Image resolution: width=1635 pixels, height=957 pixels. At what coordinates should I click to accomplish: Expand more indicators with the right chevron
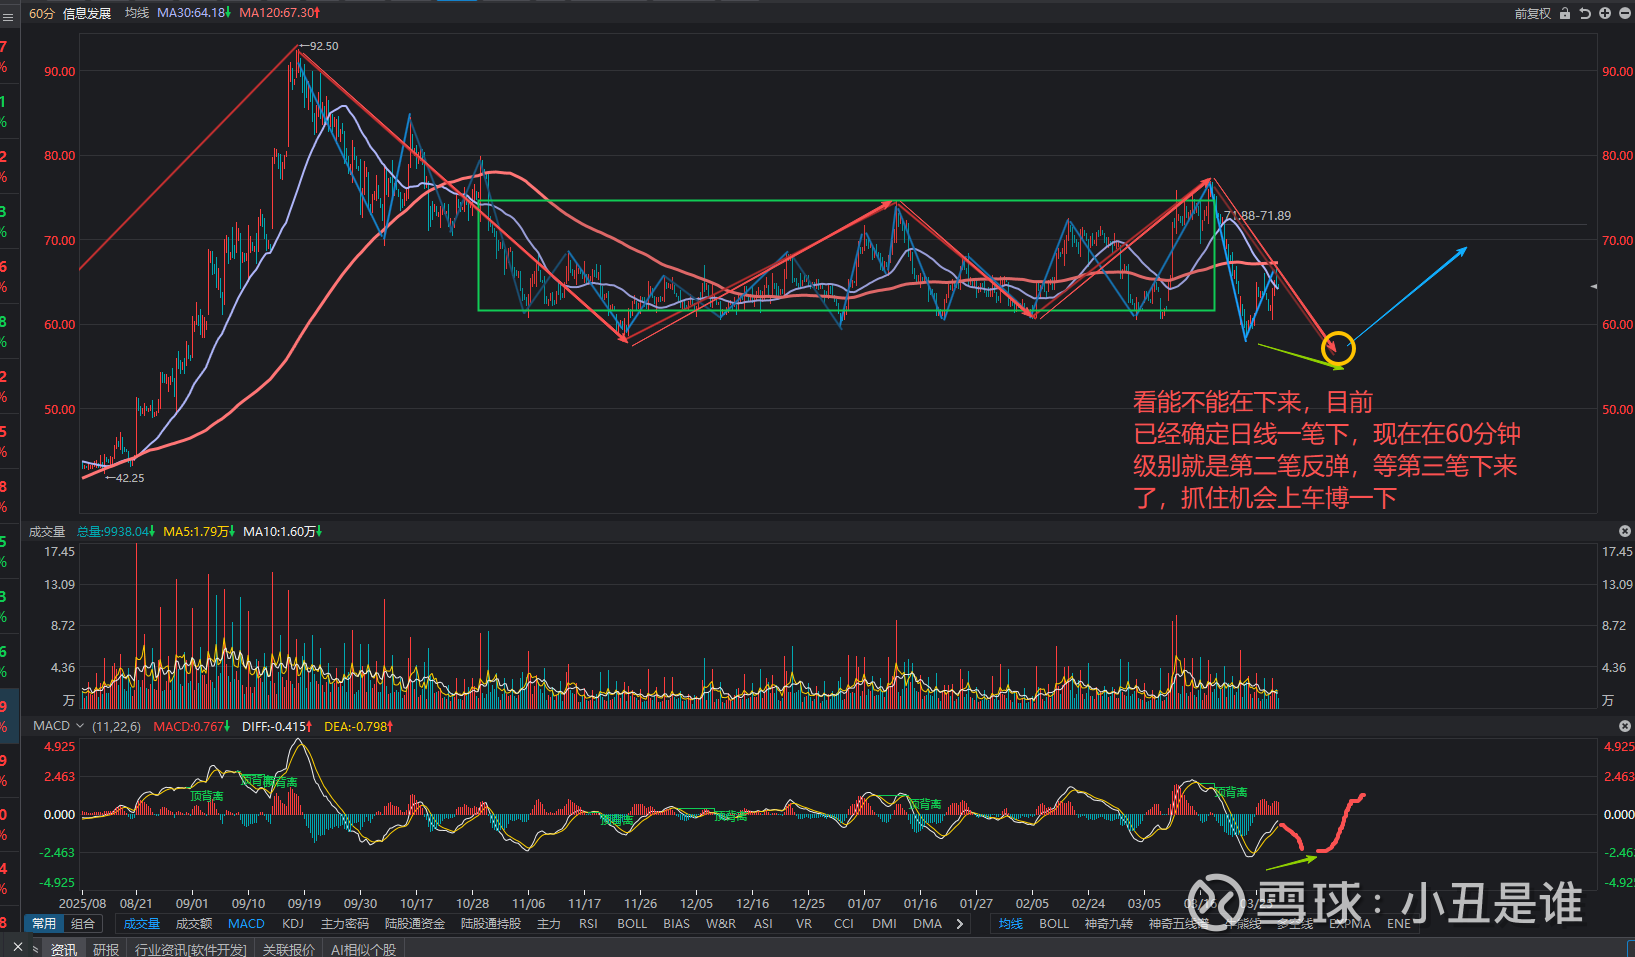[x=960, y=924]
